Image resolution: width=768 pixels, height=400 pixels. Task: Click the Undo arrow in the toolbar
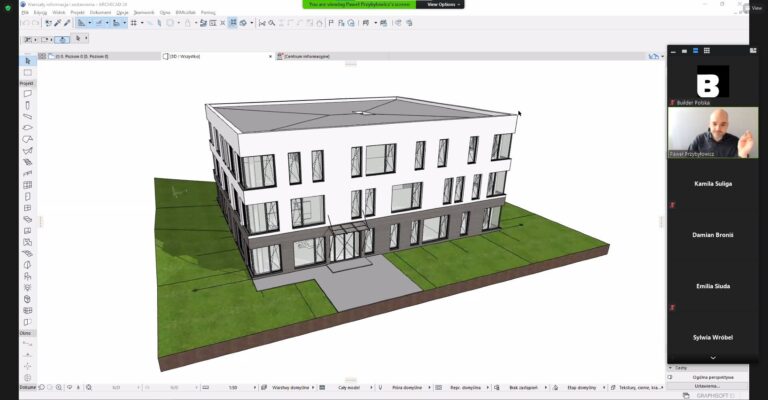(x=26, y=23)
